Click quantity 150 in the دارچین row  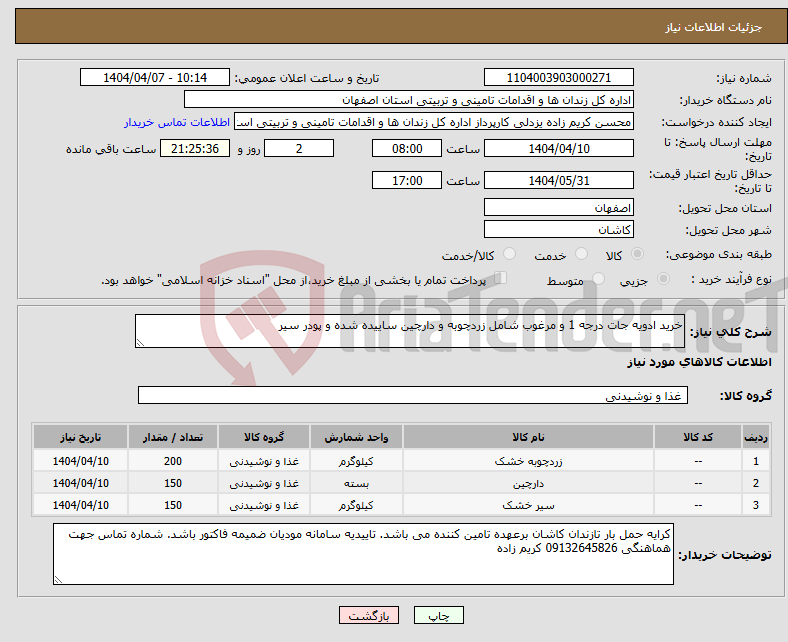tap(173, 483)
